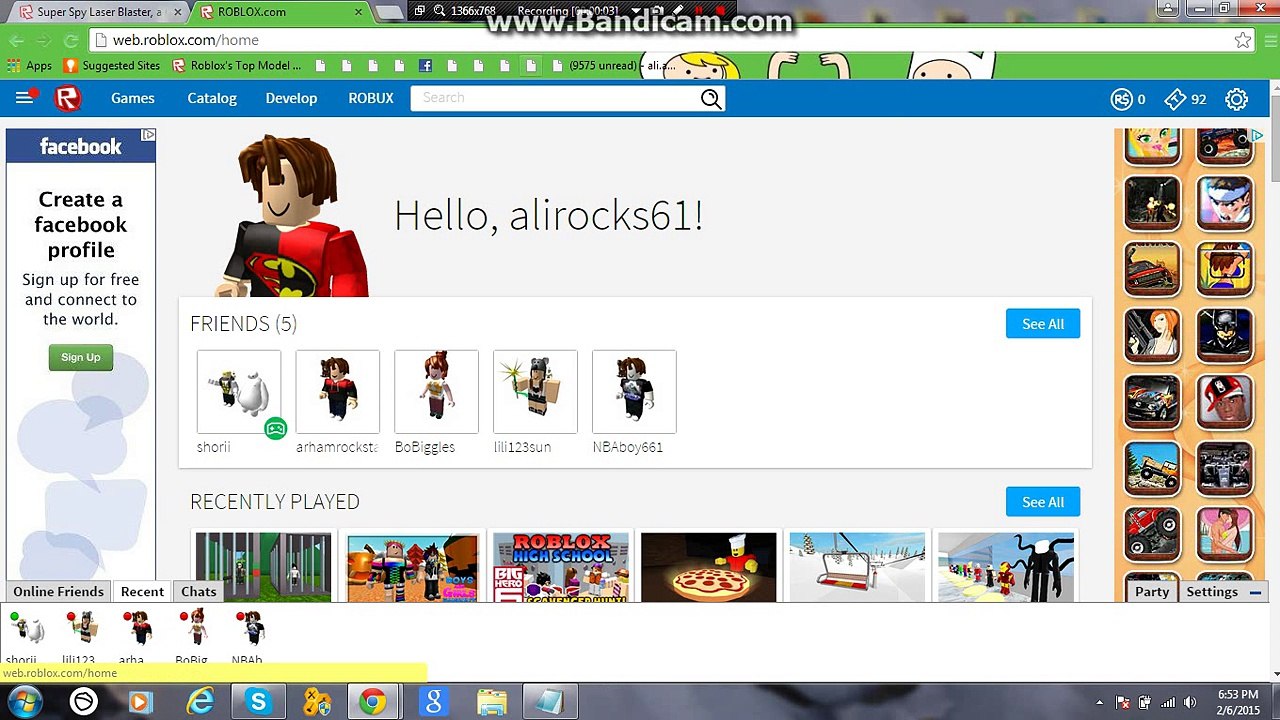Click the Party button in chat bar
1280x720 pixels.
1152,591
